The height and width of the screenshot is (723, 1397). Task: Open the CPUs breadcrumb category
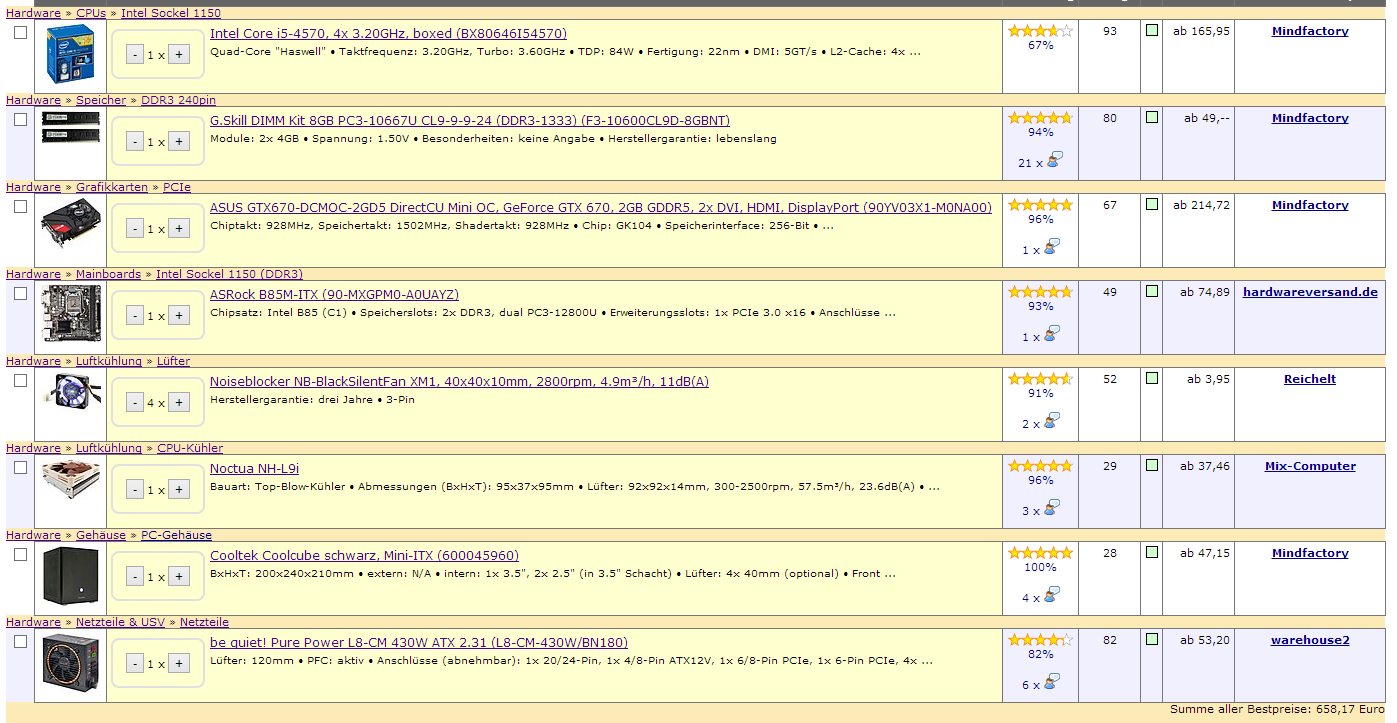coord(91,13)
